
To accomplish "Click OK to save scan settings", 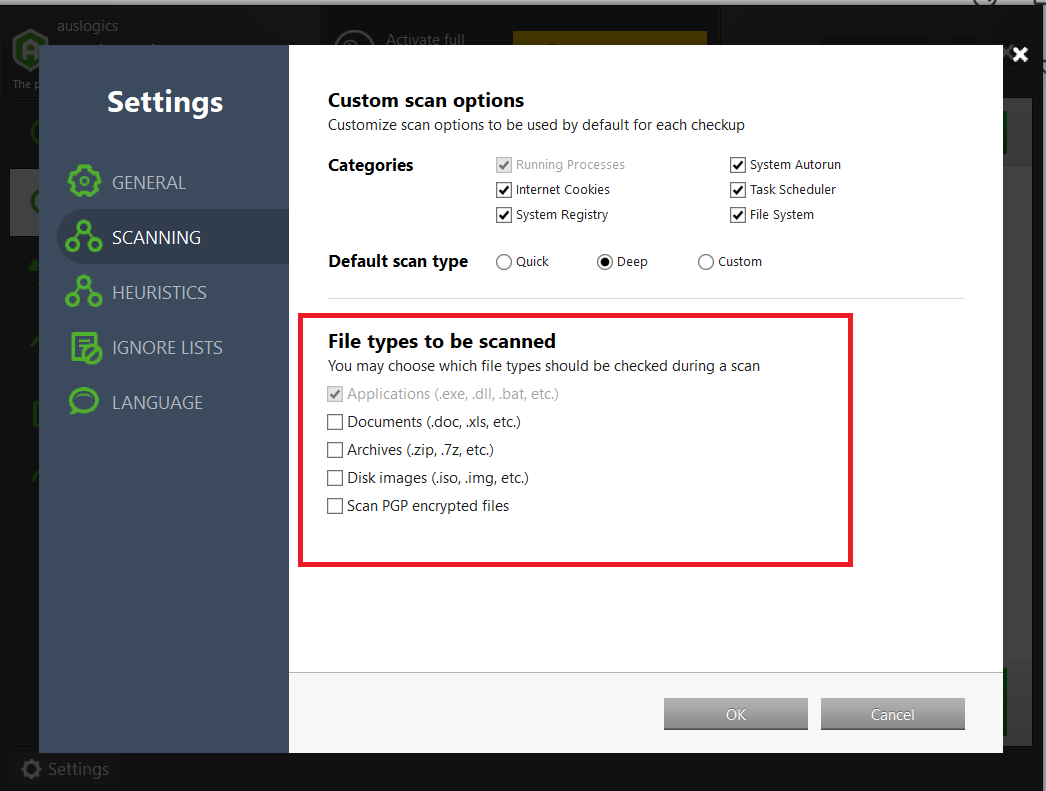I will [x=735, y=714].
